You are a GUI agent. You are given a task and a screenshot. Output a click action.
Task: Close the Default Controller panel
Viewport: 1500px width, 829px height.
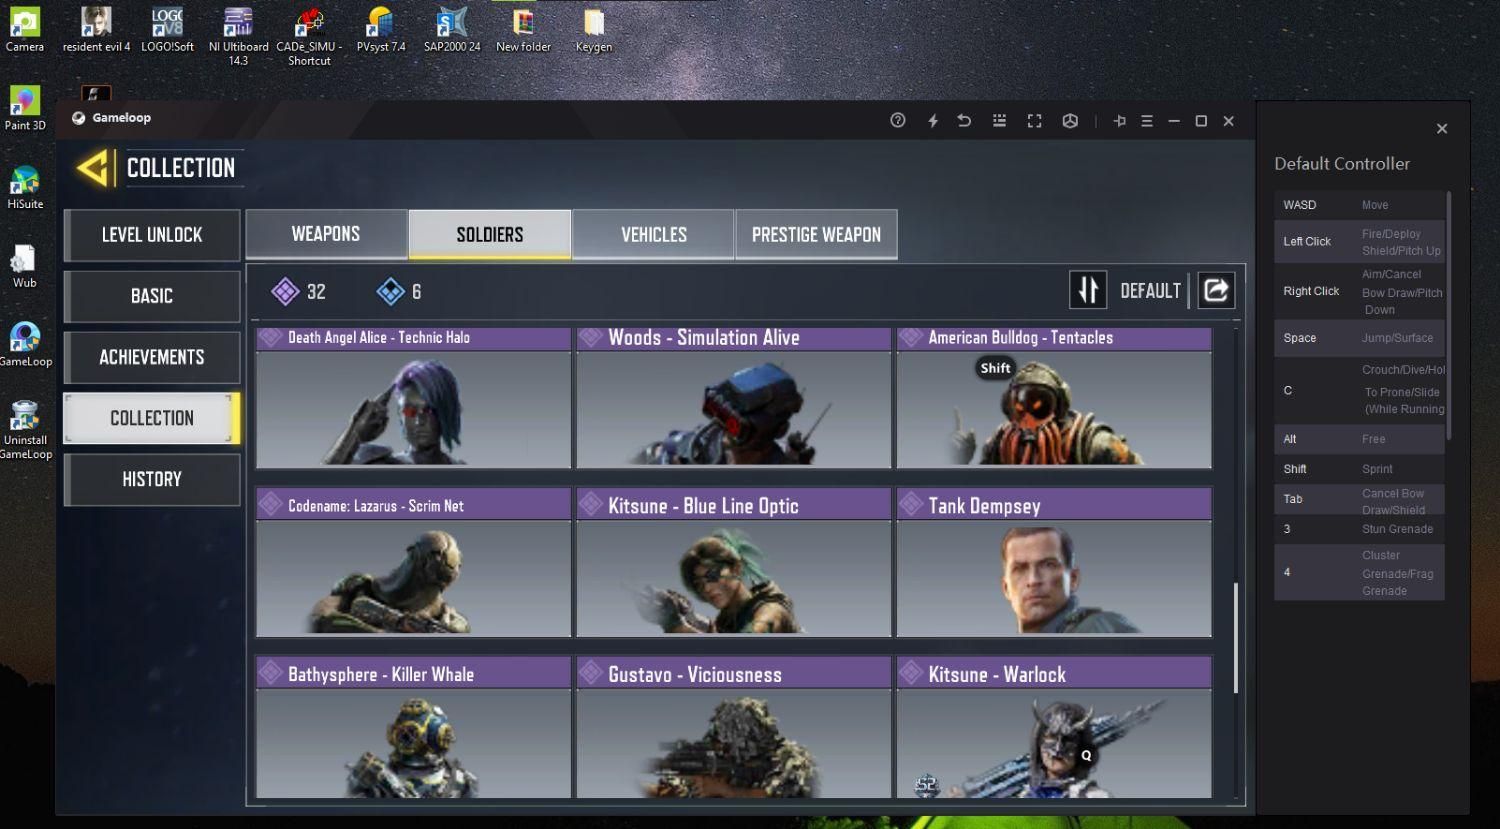[x=1442, y=128]
